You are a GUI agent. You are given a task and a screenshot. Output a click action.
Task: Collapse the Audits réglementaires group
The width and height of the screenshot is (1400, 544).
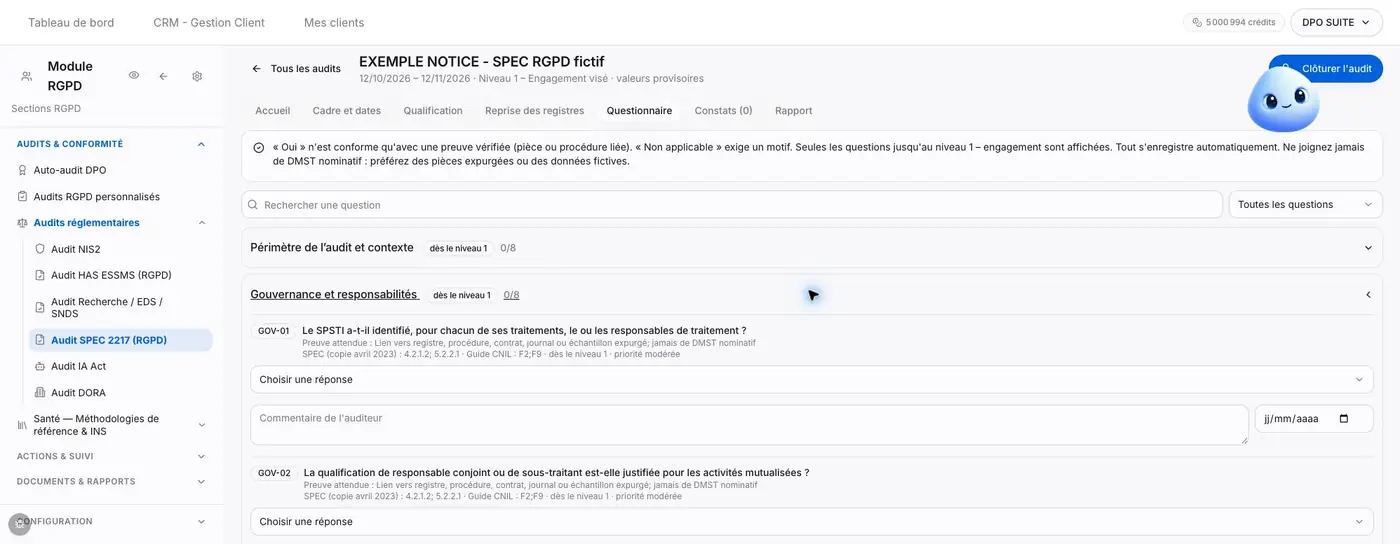[x=201, y=223]
